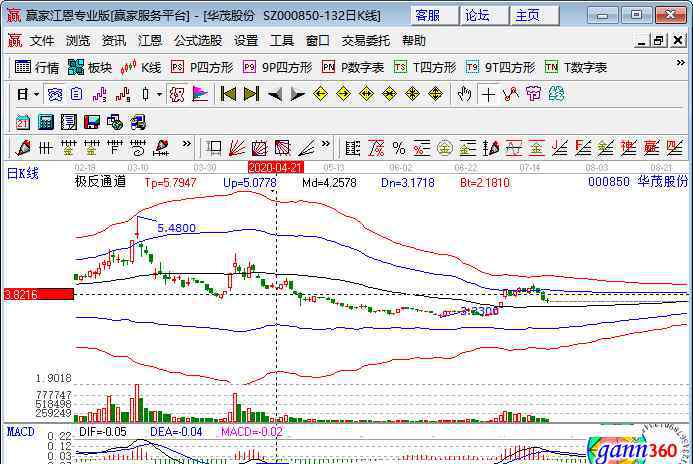This screenshot has width=693, height=464.
Task: Open the 江恩 menu
Action: (x=150, y=41)
